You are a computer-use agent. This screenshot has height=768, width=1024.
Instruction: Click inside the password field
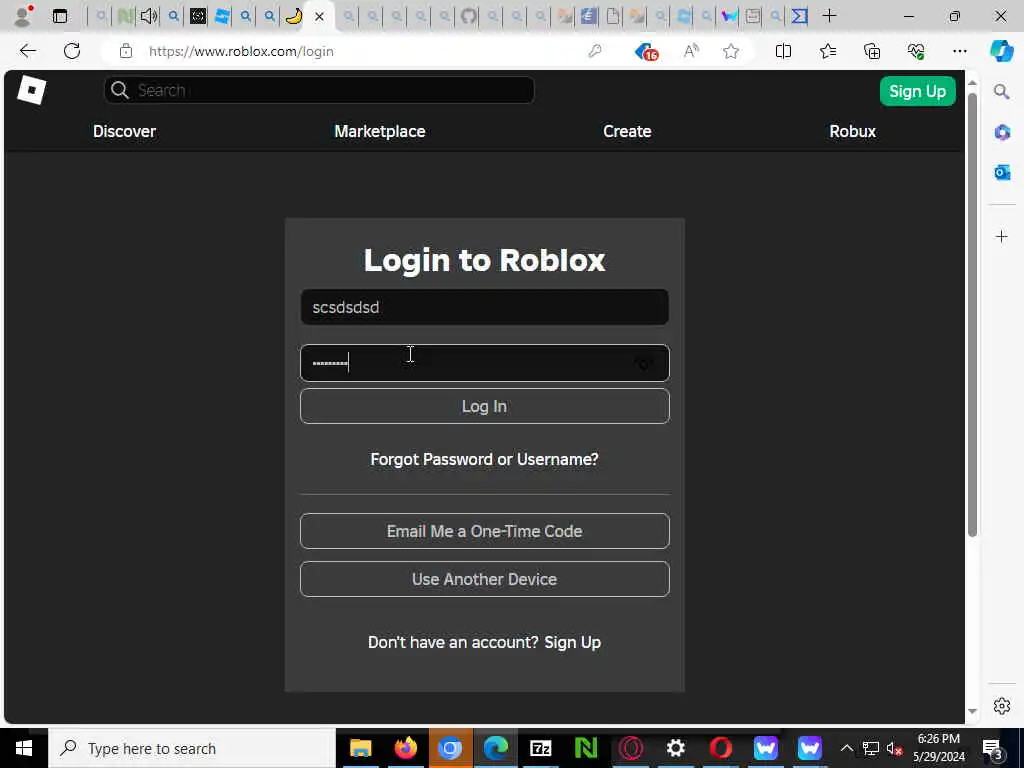click(x=485, y=362)
